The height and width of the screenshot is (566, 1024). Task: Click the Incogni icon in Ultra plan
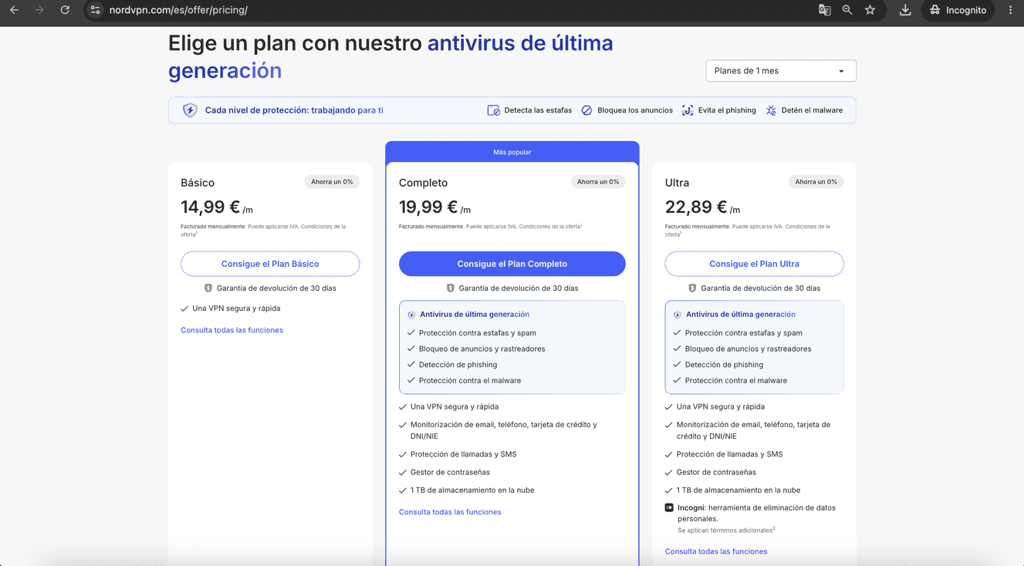(x=669, y=507)
